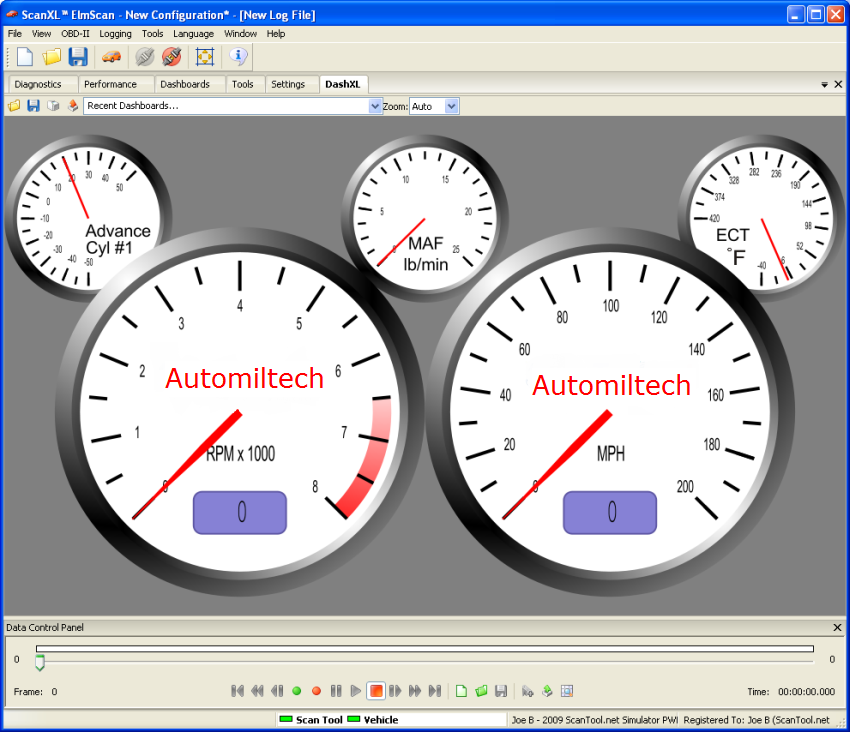The width and height of the screenshot is (850, 732).
Task: Open the Language menu
Action: (194, 34)
